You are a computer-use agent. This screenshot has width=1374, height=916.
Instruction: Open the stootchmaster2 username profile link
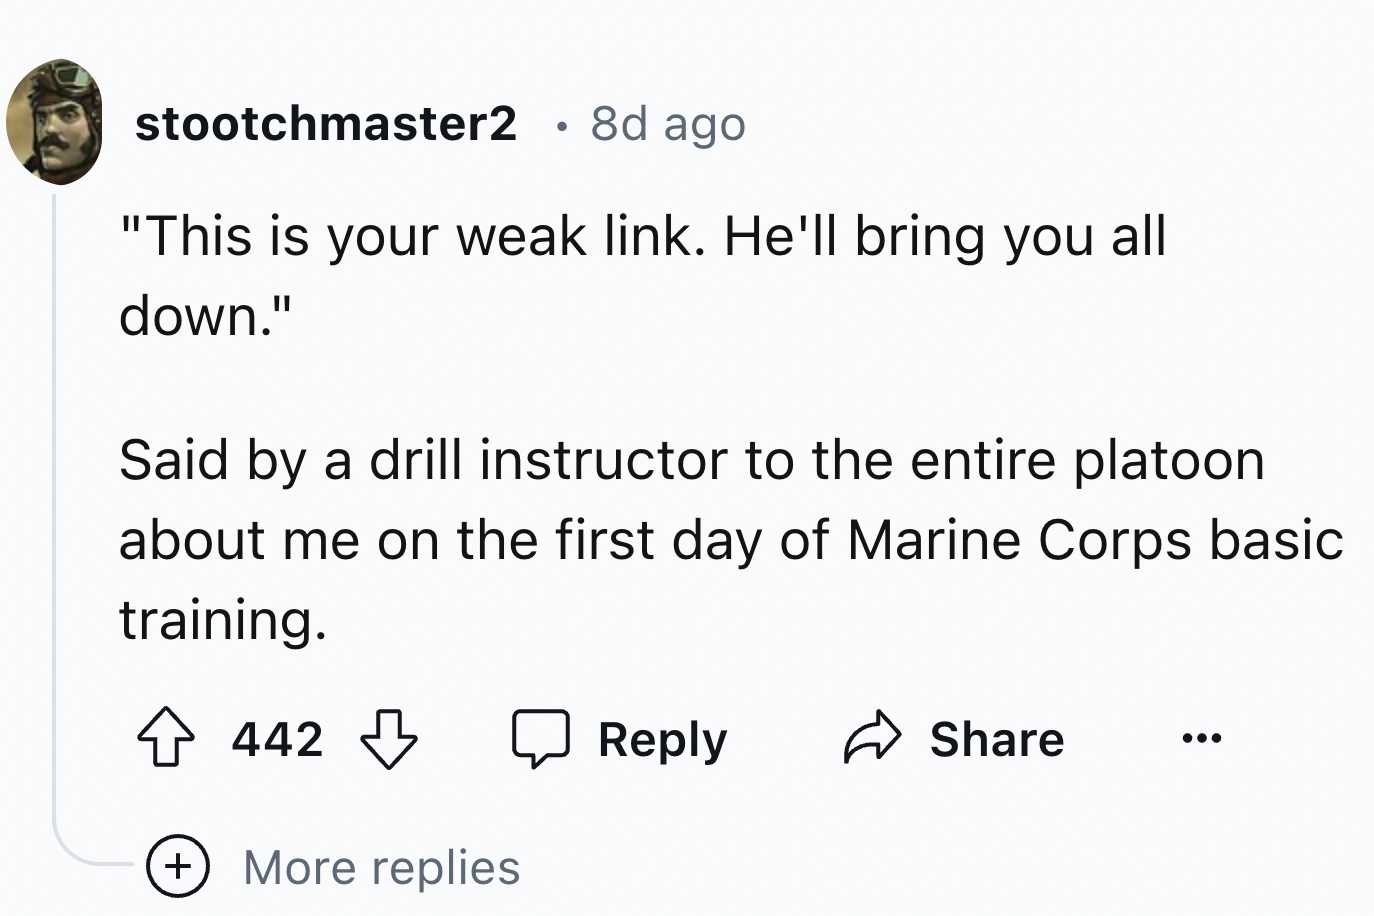326,123
